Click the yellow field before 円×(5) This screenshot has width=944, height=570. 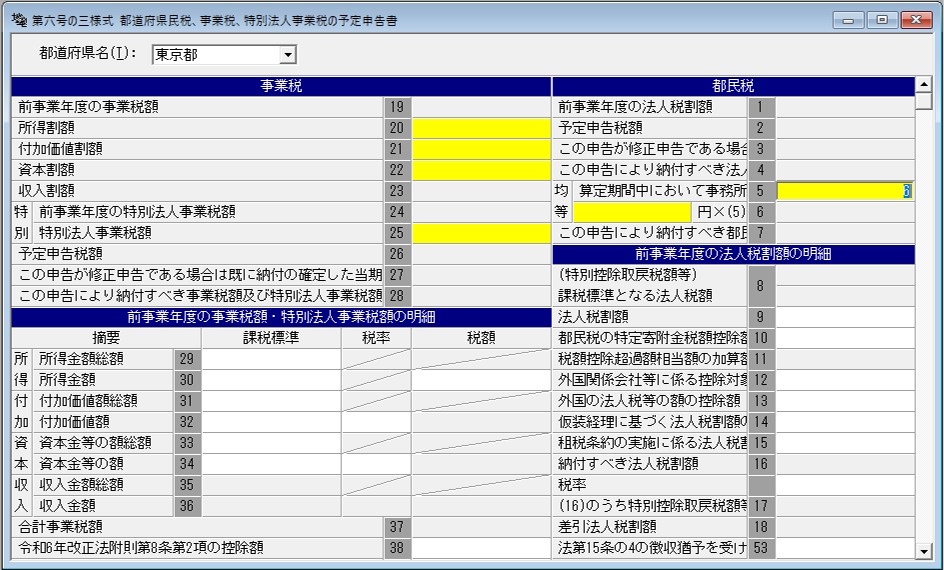[632, 212]
